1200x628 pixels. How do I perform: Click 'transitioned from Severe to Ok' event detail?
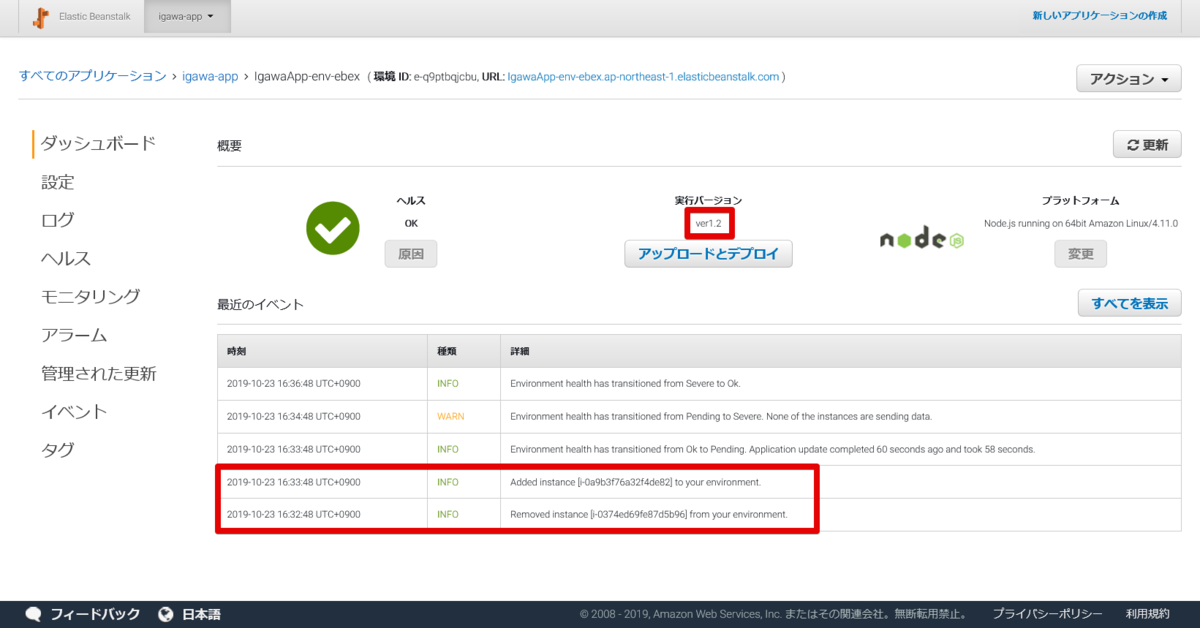click(x=625, y=384)
